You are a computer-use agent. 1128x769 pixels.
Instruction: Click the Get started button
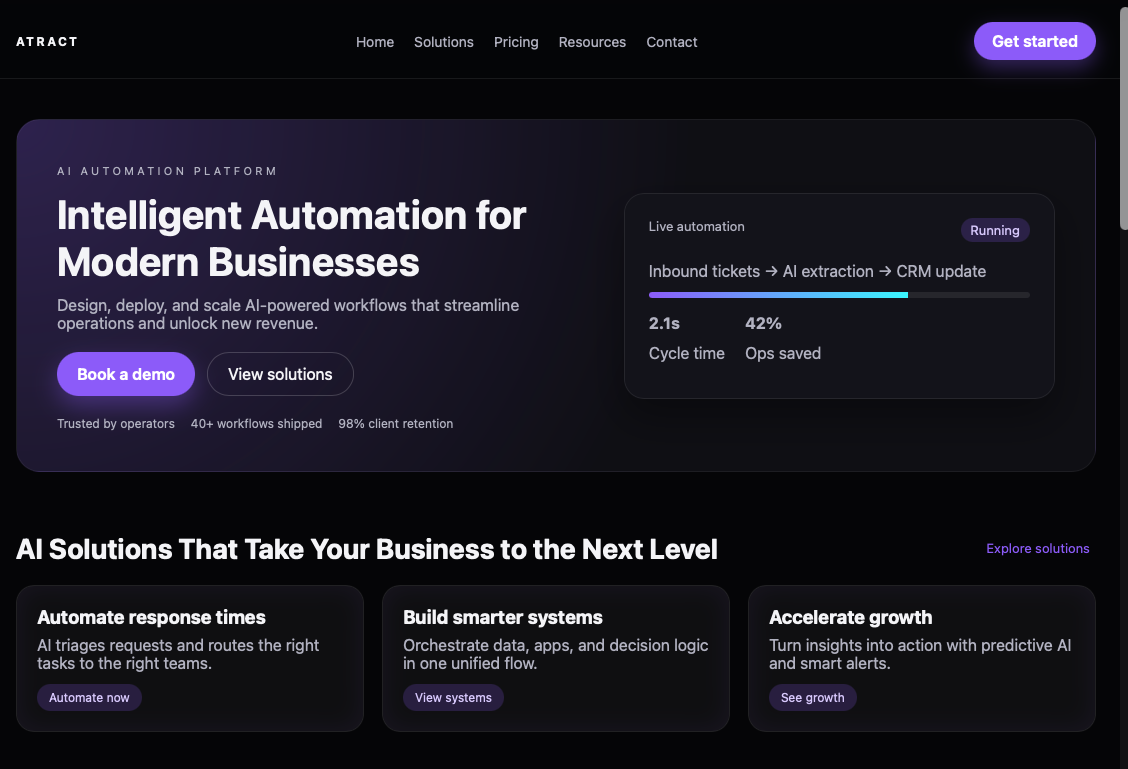(1034, 41)
